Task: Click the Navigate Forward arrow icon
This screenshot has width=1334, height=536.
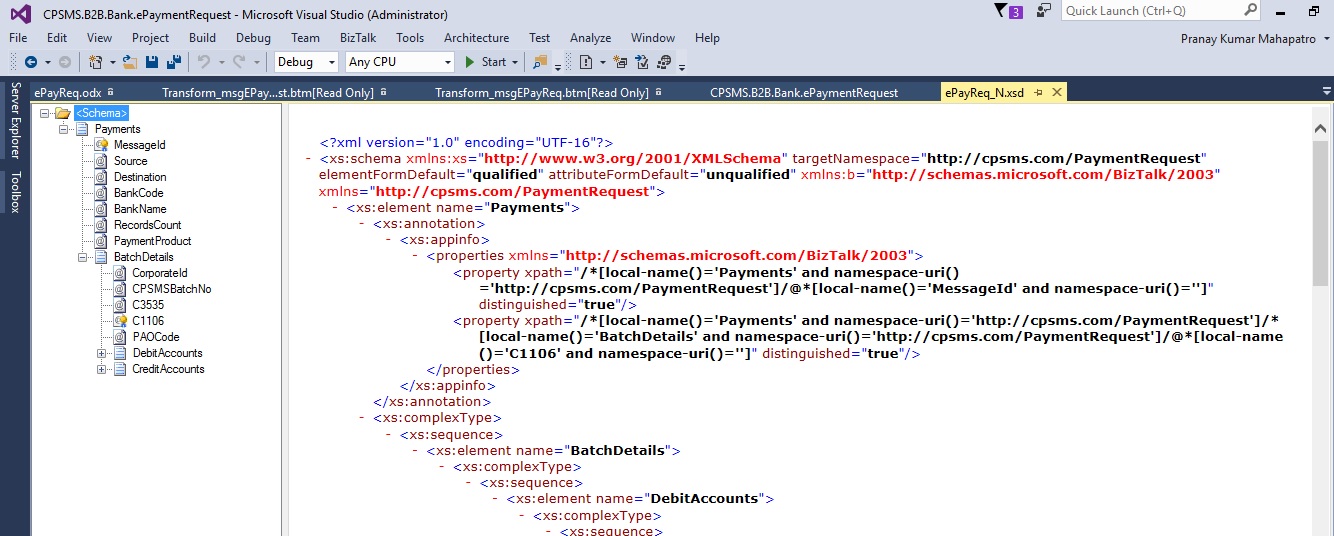Action: pyautogui.click(x=64, y=62)
